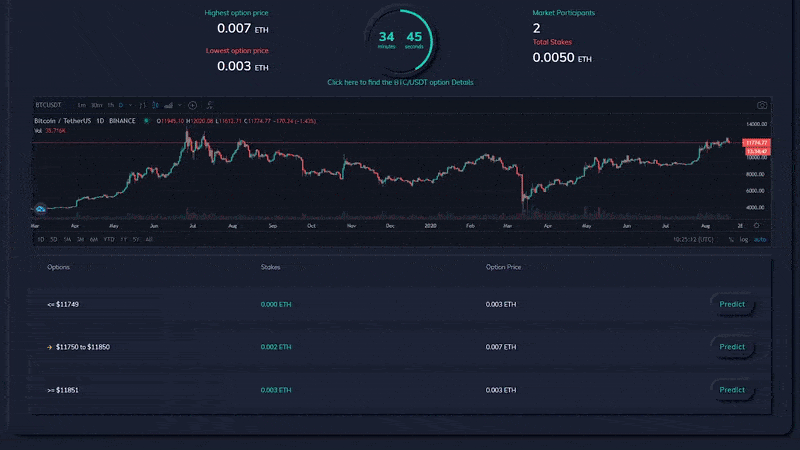This screenshot has height=450, width=800.
Task: Click the cloud icon at chart start
Action: click(x=40, y=209)
